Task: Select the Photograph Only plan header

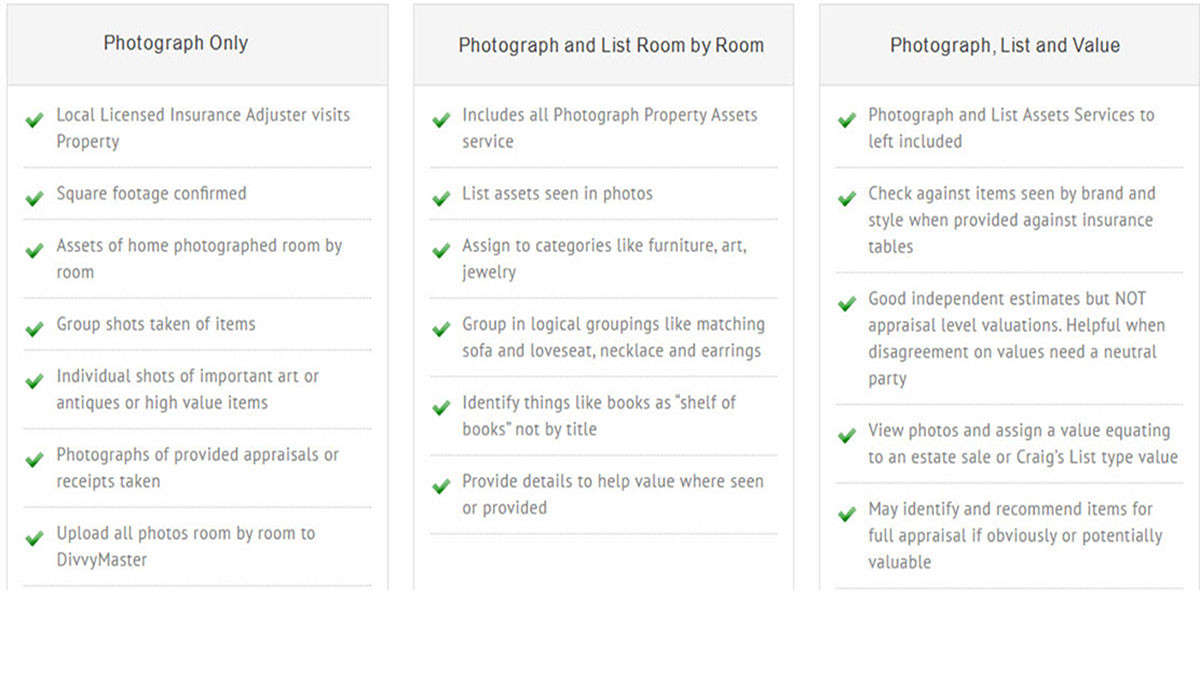Action: [x=176, y=43]
